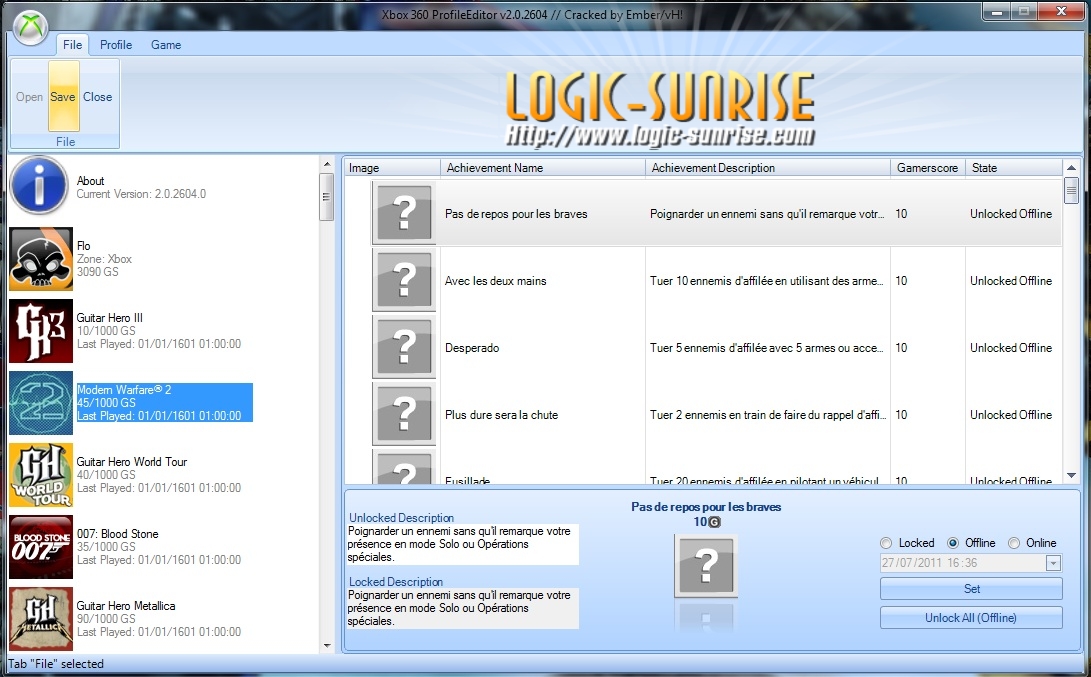The image size is (1091, 677).
Task: Click the Pas de repos achievement row image
Action: tap(404, 213)
